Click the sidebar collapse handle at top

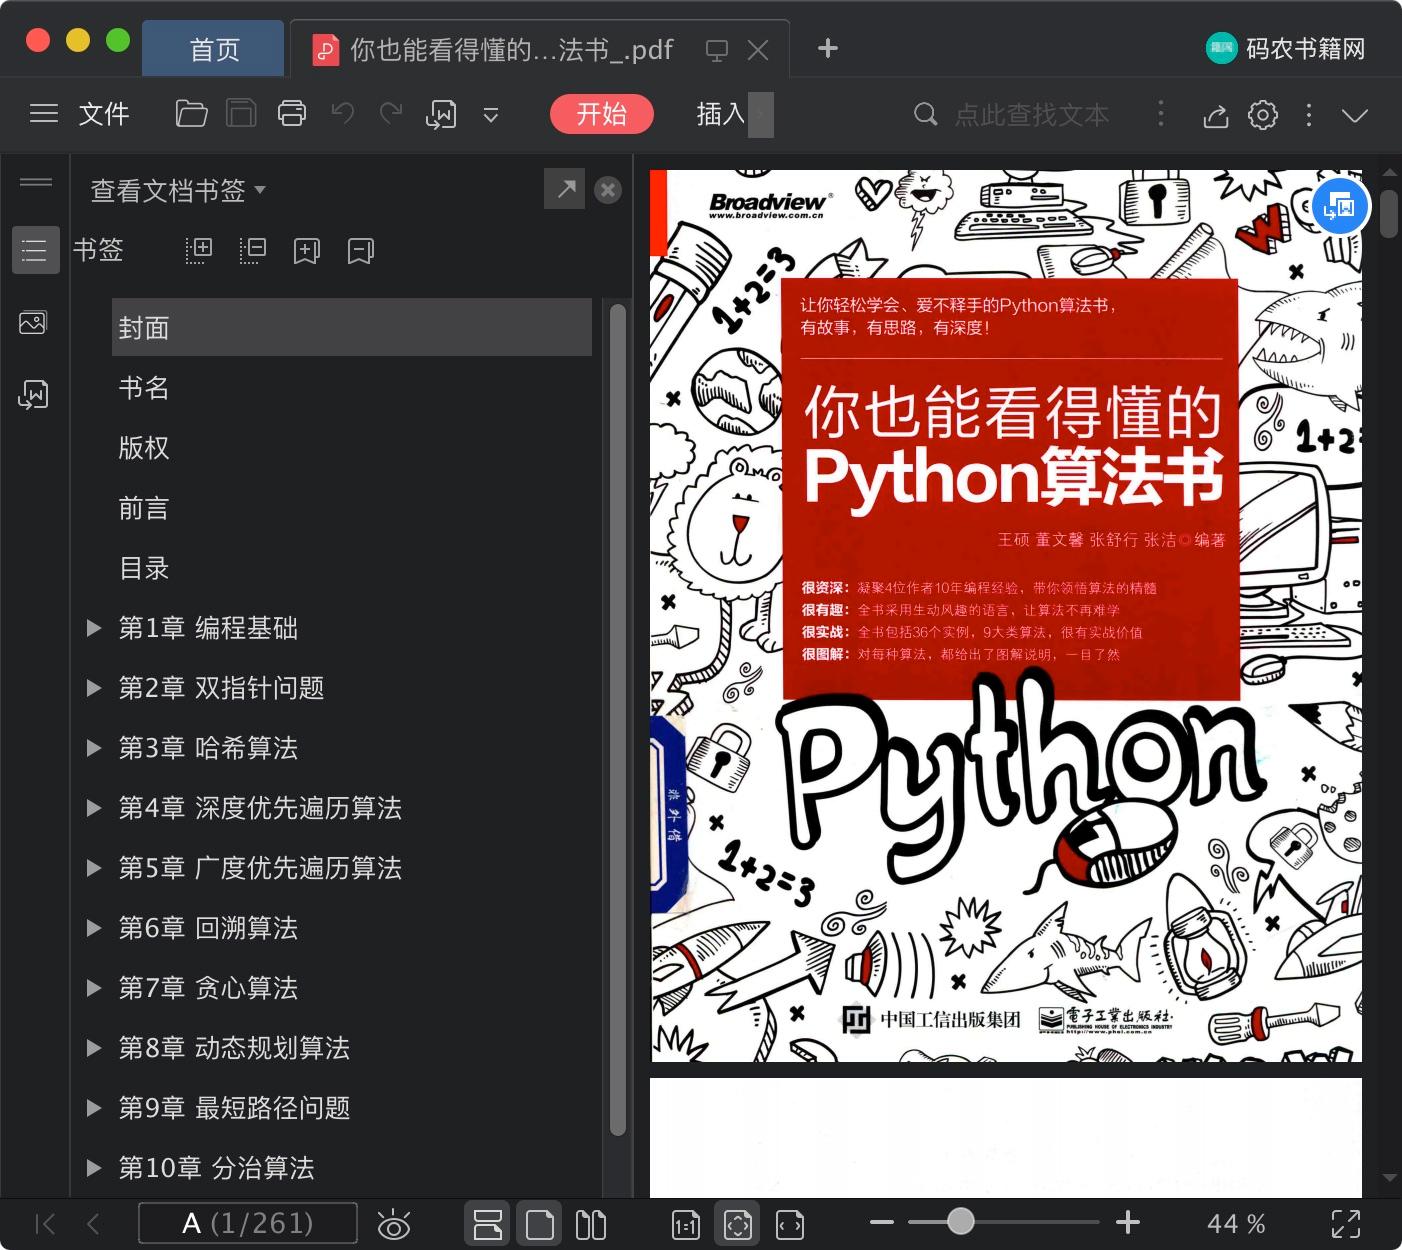pos(36,181)
